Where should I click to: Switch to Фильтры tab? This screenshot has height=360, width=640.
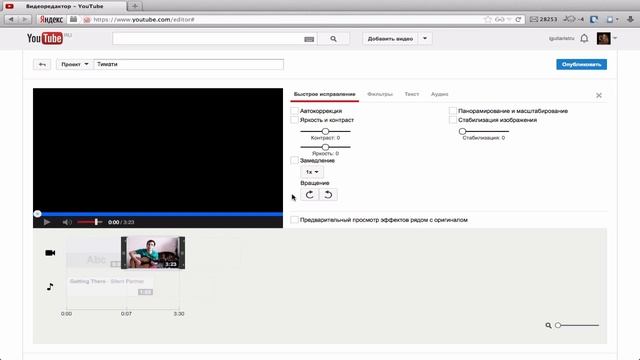[380, 94]
